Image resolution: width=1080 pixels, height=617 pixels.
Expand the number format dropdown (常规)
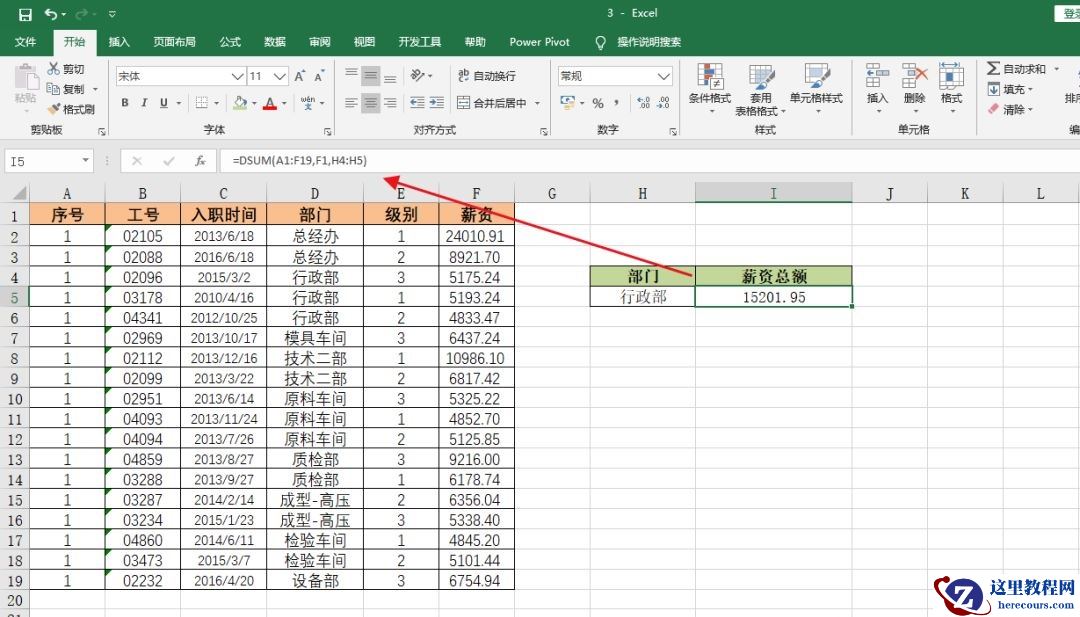pos(664,76)
